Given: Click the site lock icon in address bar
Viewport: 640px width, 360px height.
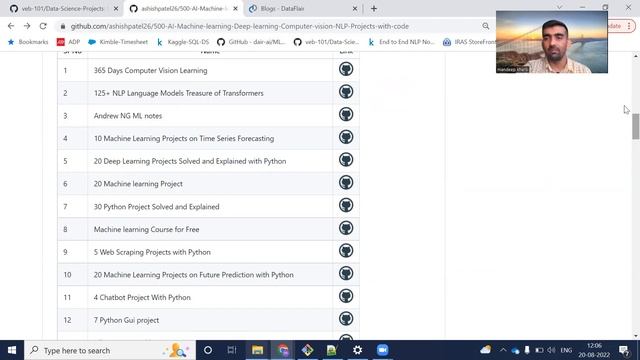Looking at the screenshot, I should pos(62,26).
